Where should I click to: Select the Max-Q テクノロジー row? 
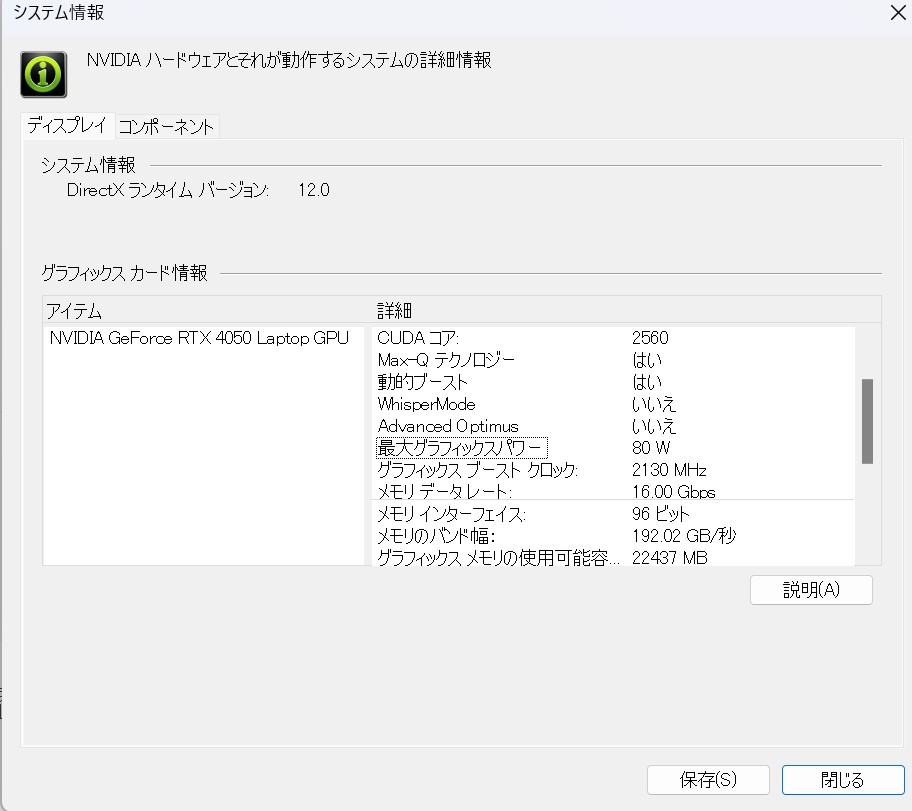click(x=613, y=360)
